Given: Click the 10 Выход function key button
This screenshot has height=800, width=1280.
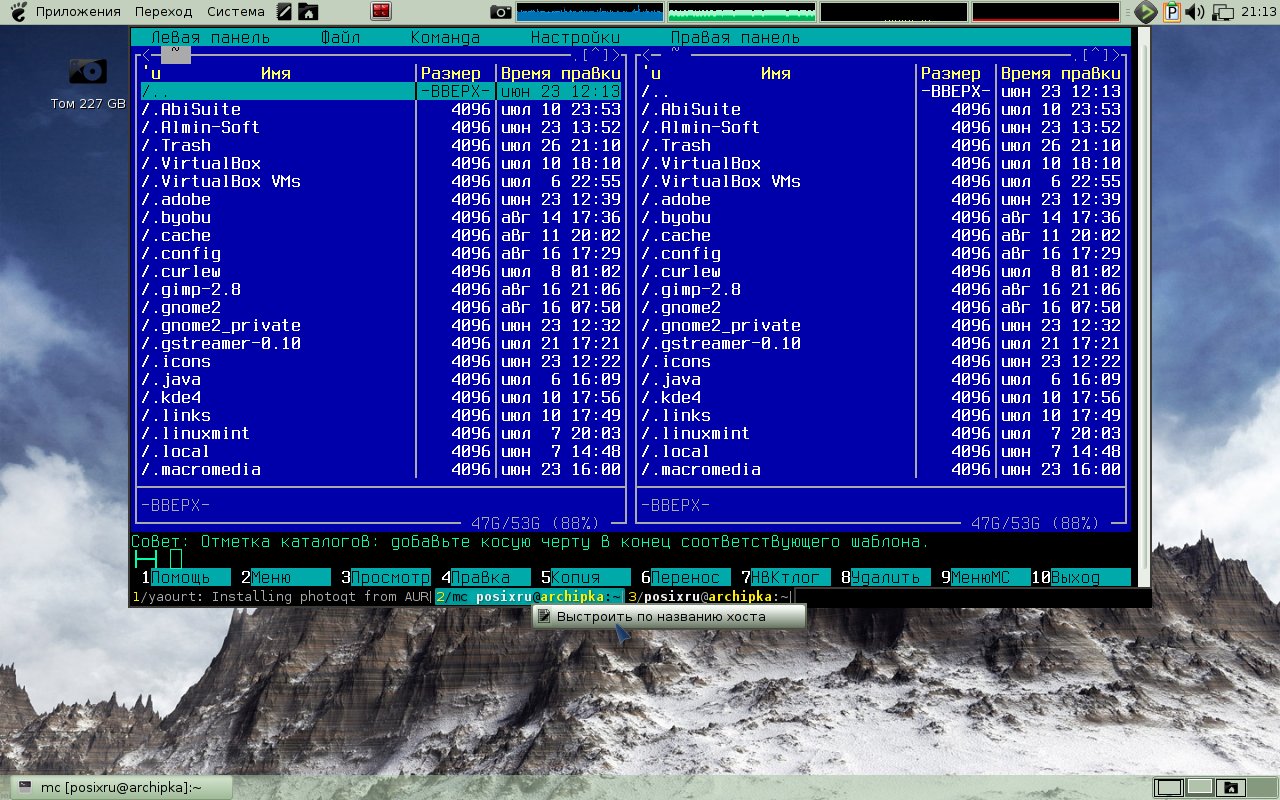Looking at the screenshot, I should pyautogui.click(x=1080, y=577).
